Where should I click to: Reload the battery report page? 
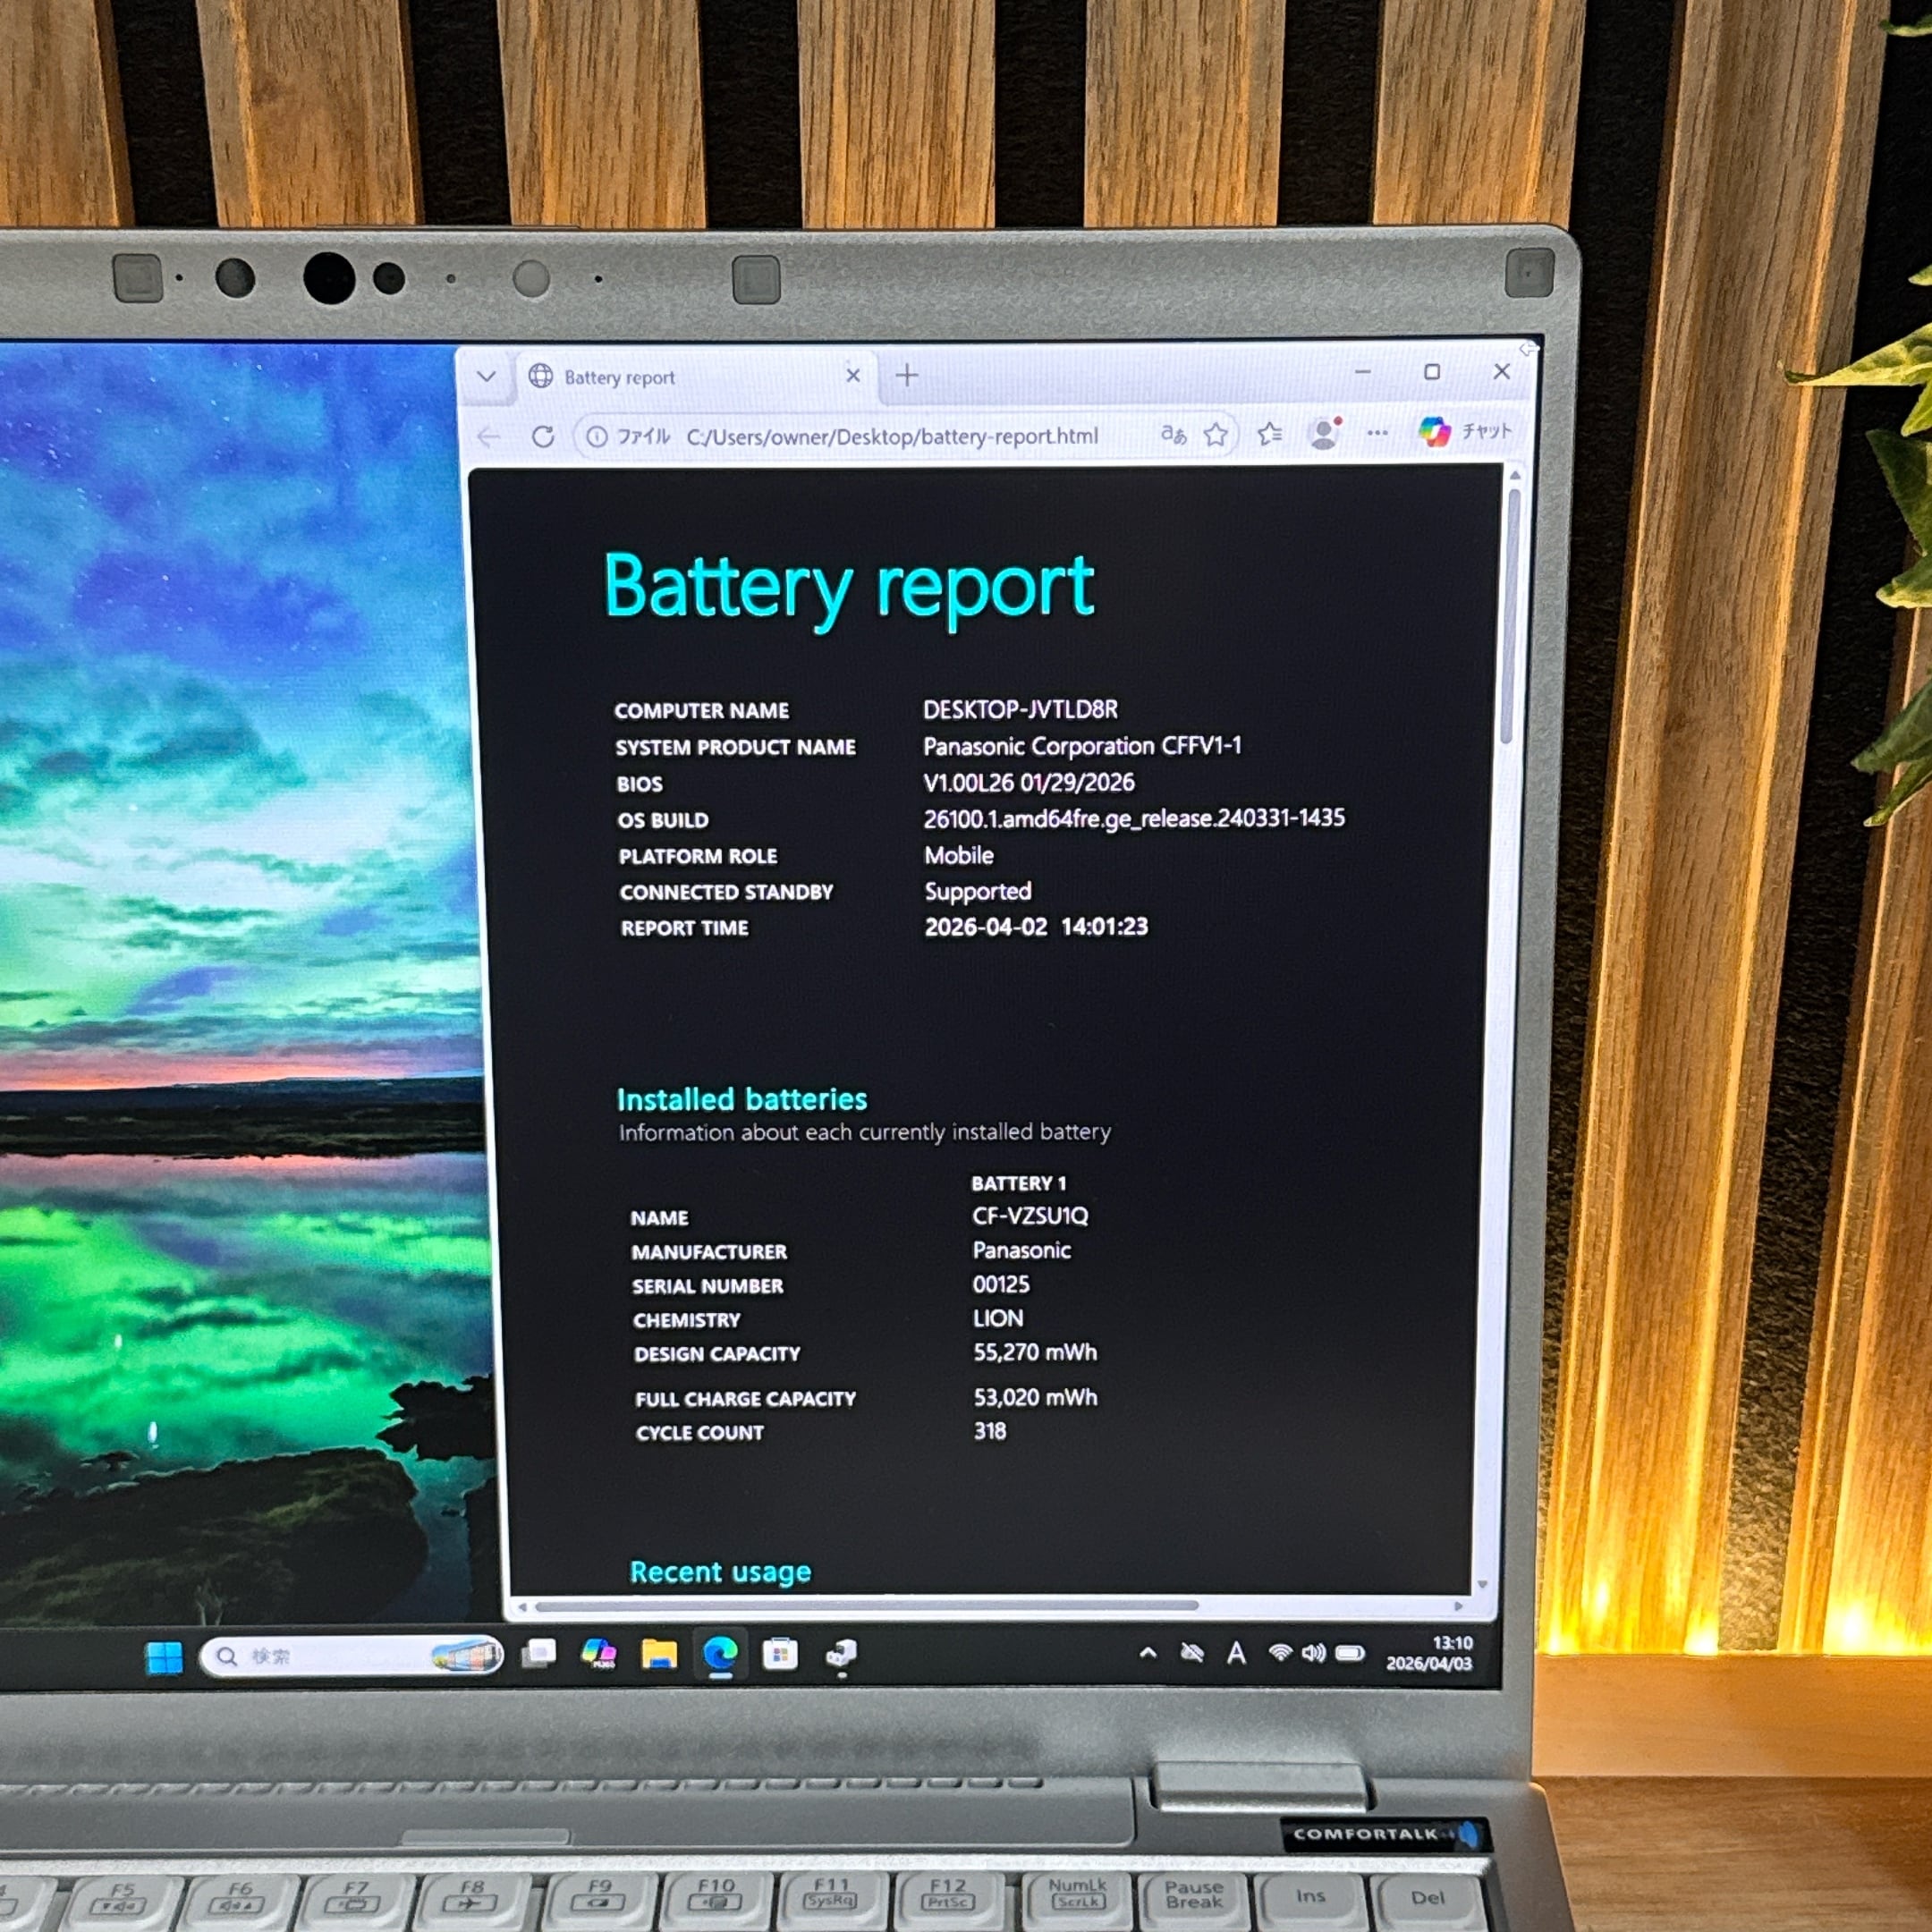coord(543,437)
